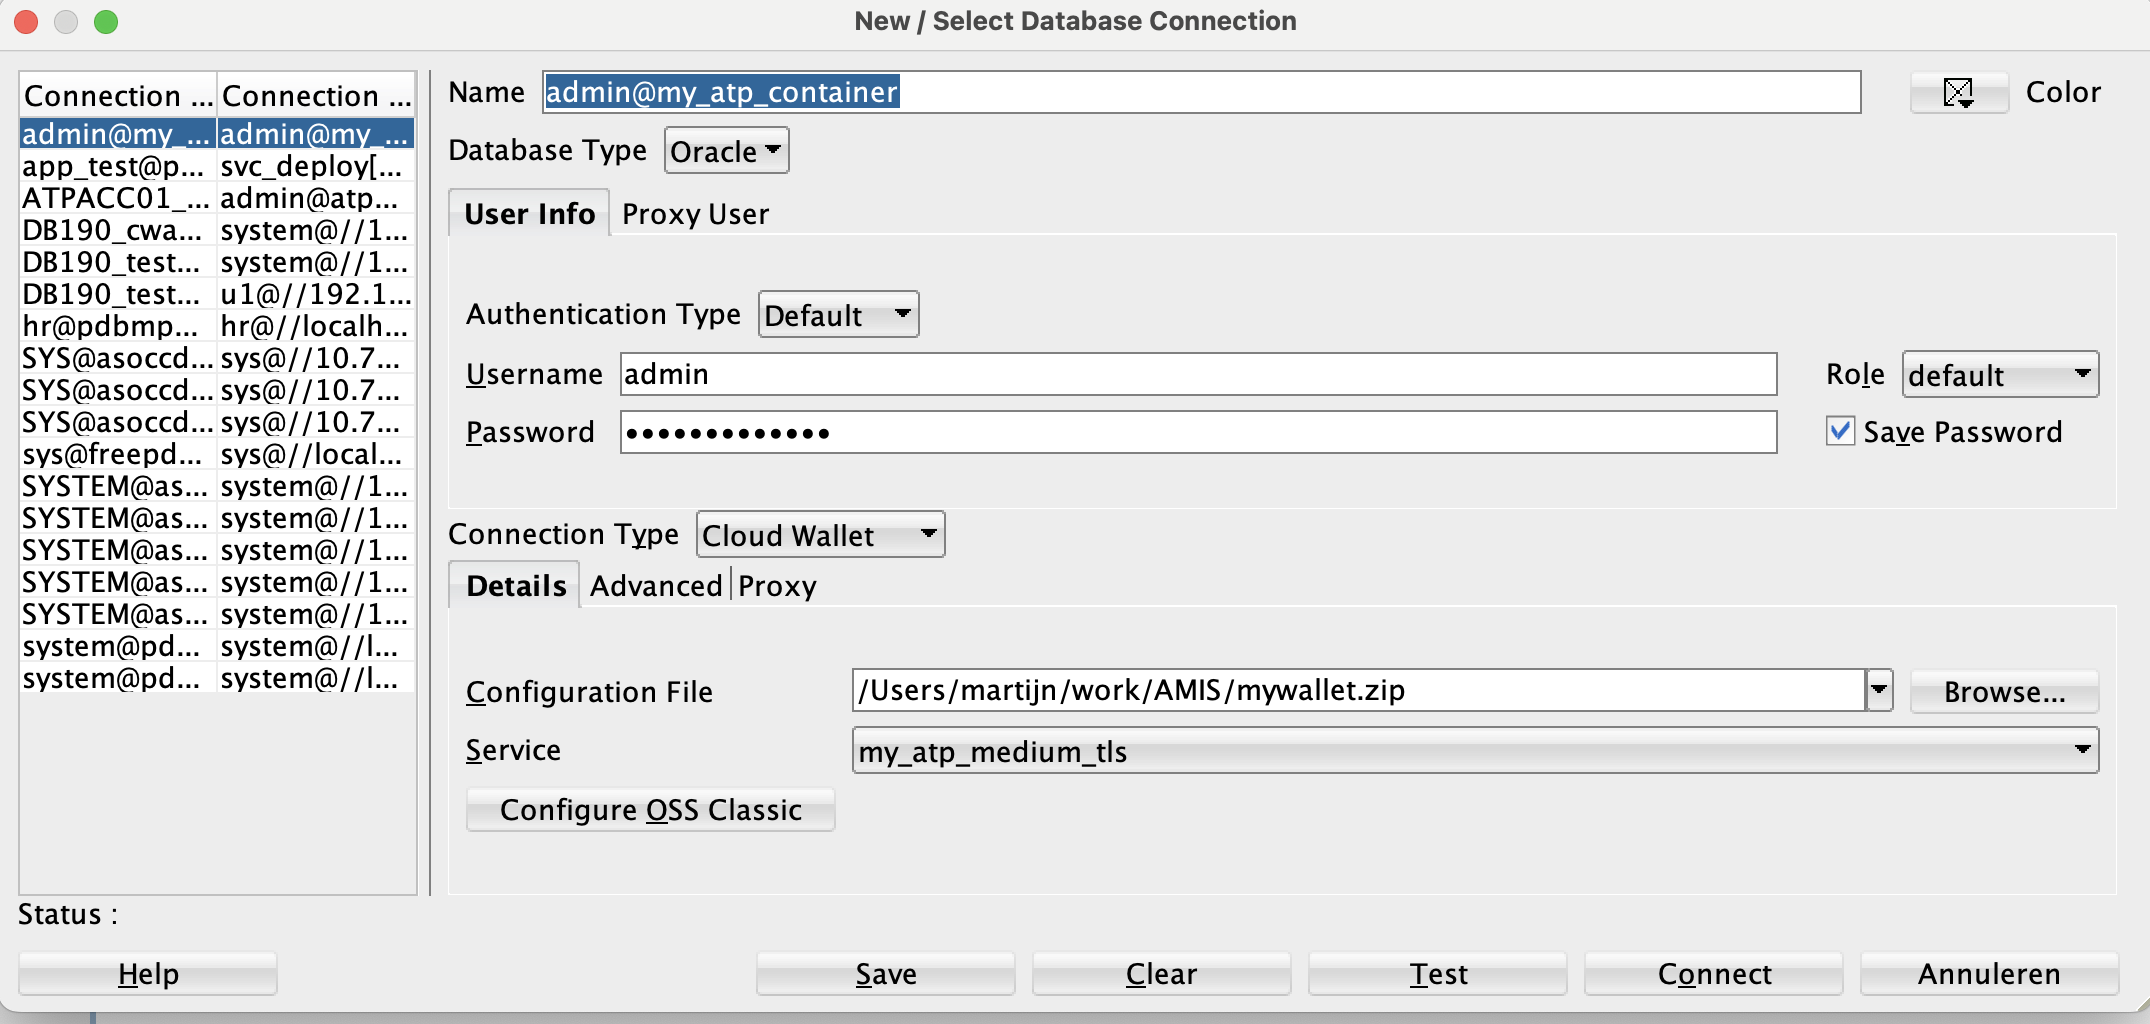Open the Authentication Type dropdown
Viewport: 2150px width, 1024px height.
tap(837, 313)
